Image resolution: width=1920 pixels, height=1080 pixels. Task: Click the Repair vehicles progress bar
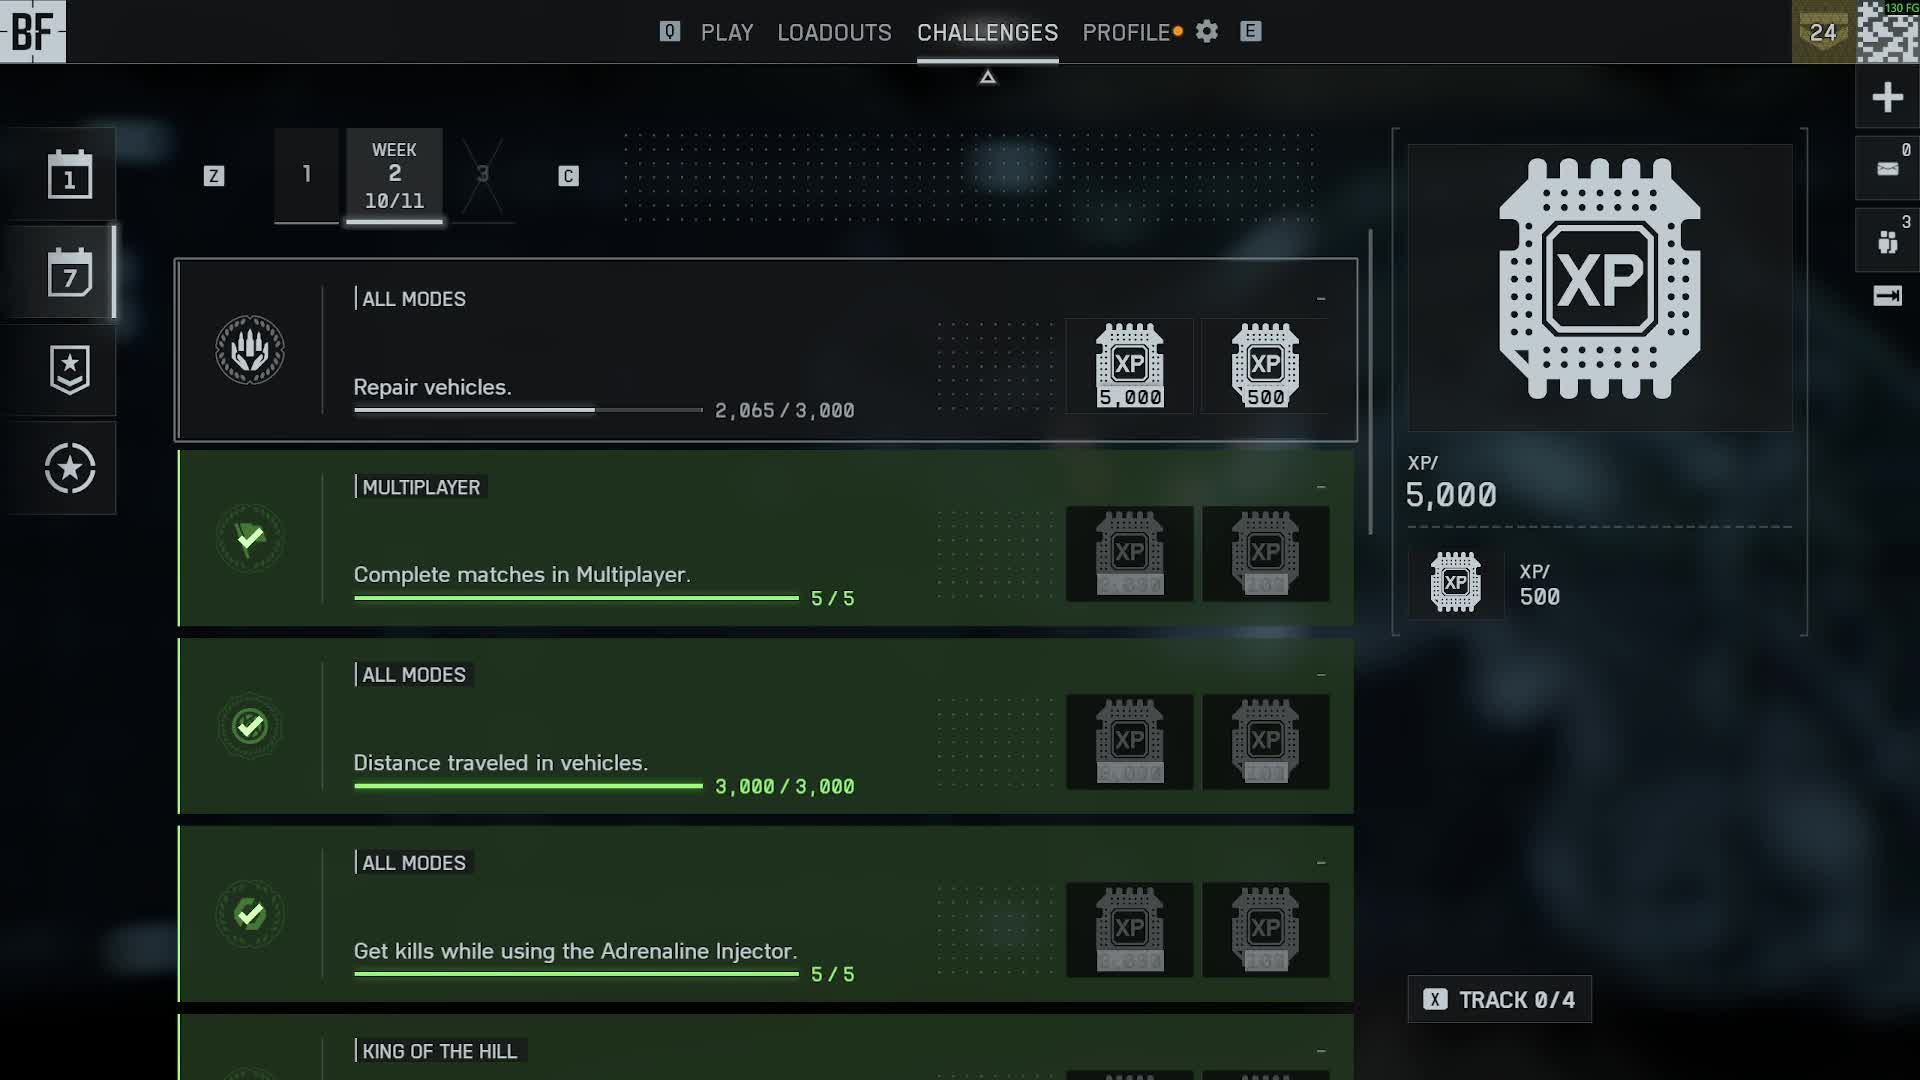coord(528,410)
